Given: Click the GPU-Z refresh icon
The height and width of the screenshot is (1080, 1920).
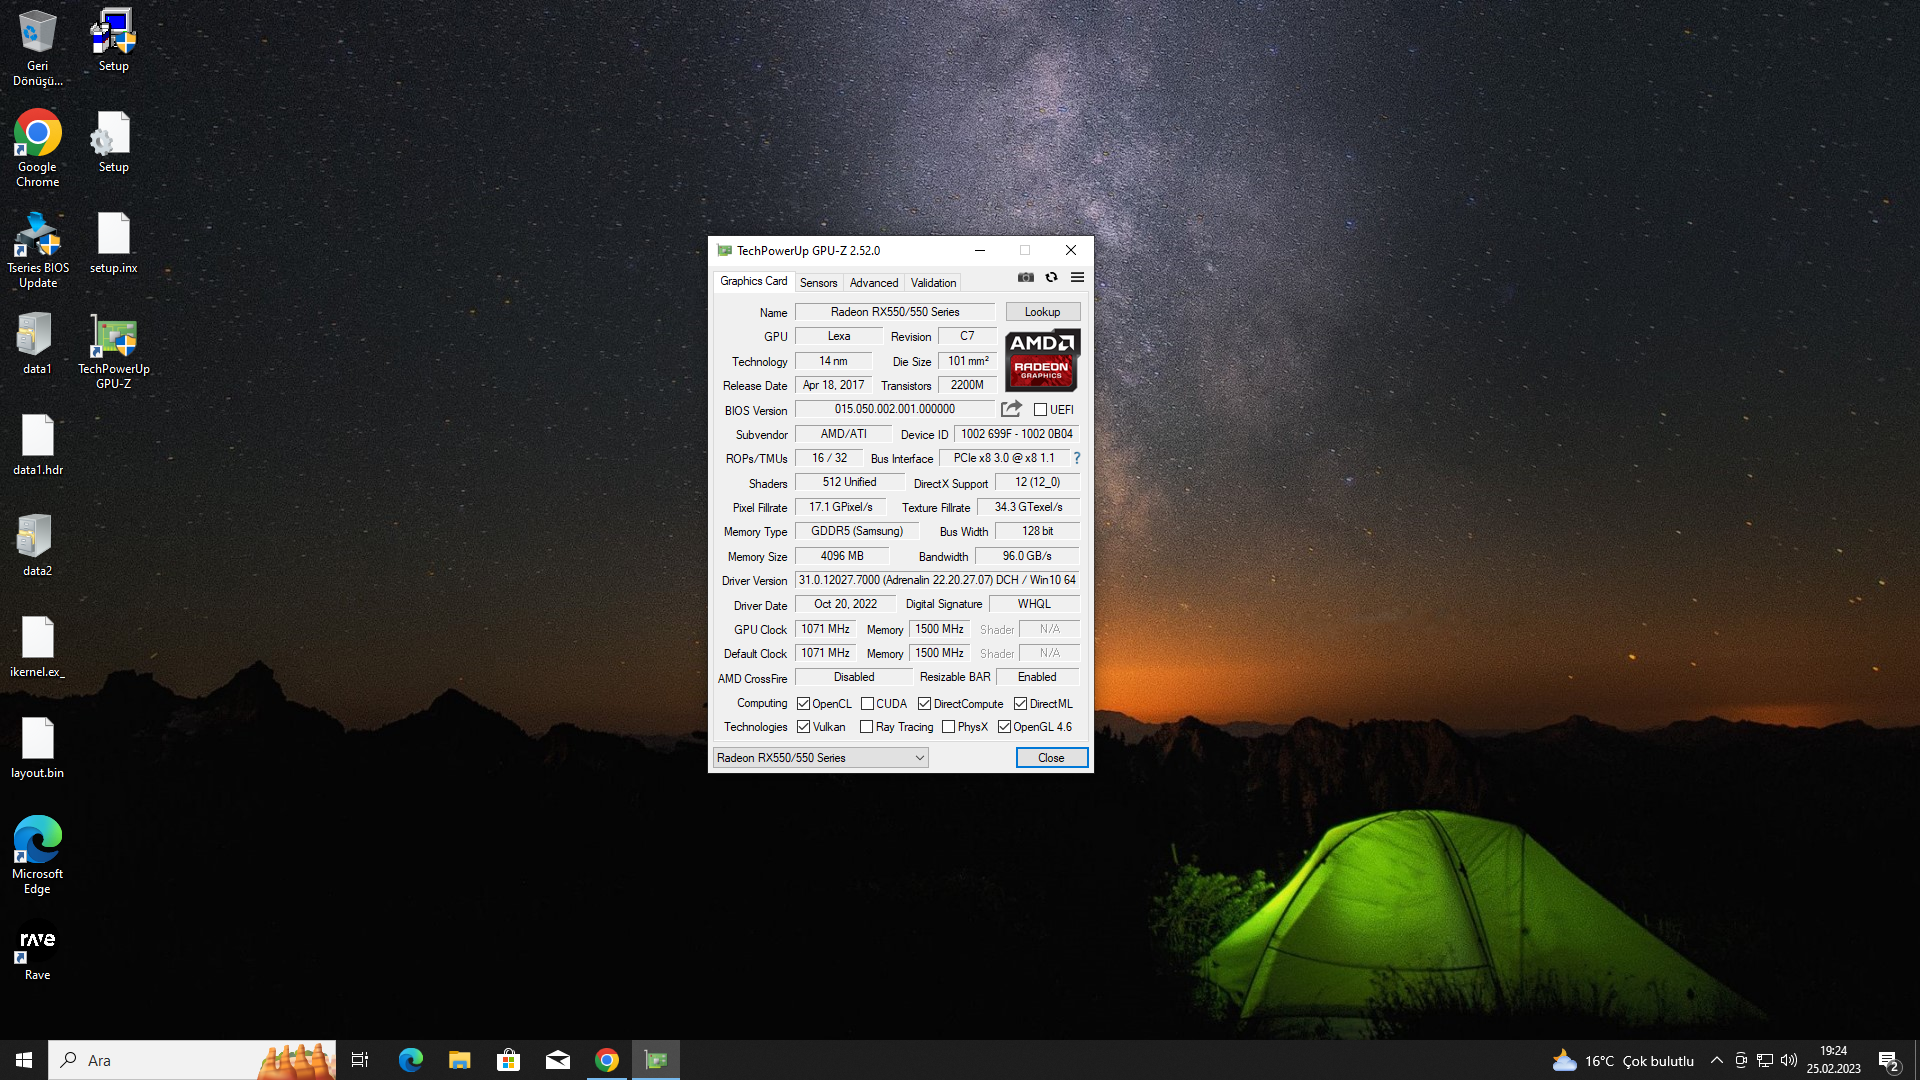Looking at the screenshot, I should 1051,278.
